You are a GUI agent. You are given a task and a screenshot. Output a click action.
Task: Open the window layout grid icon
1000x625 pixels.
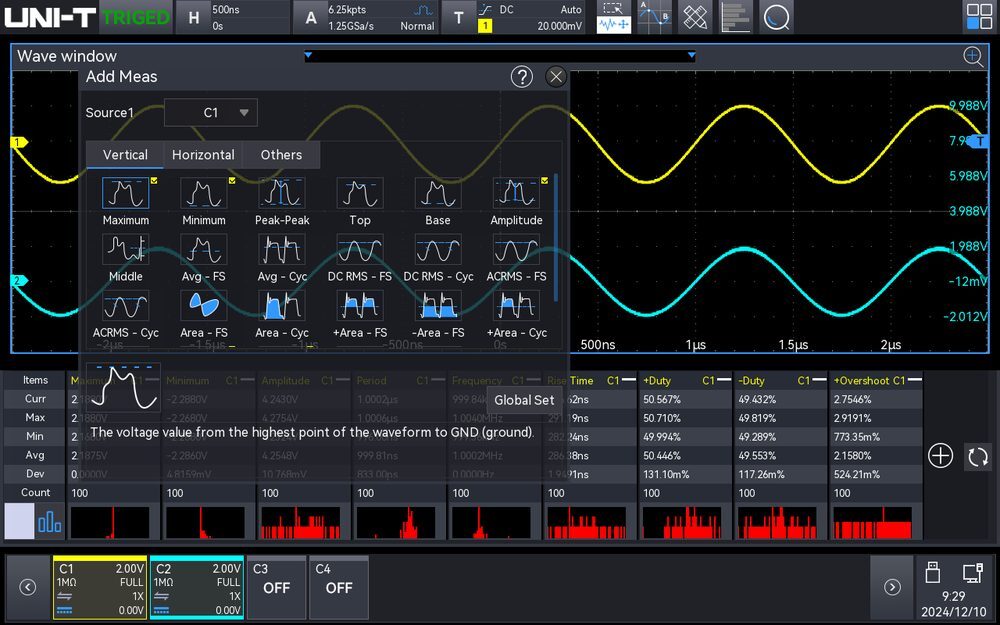pyautogui.click(x=979, y=17)
